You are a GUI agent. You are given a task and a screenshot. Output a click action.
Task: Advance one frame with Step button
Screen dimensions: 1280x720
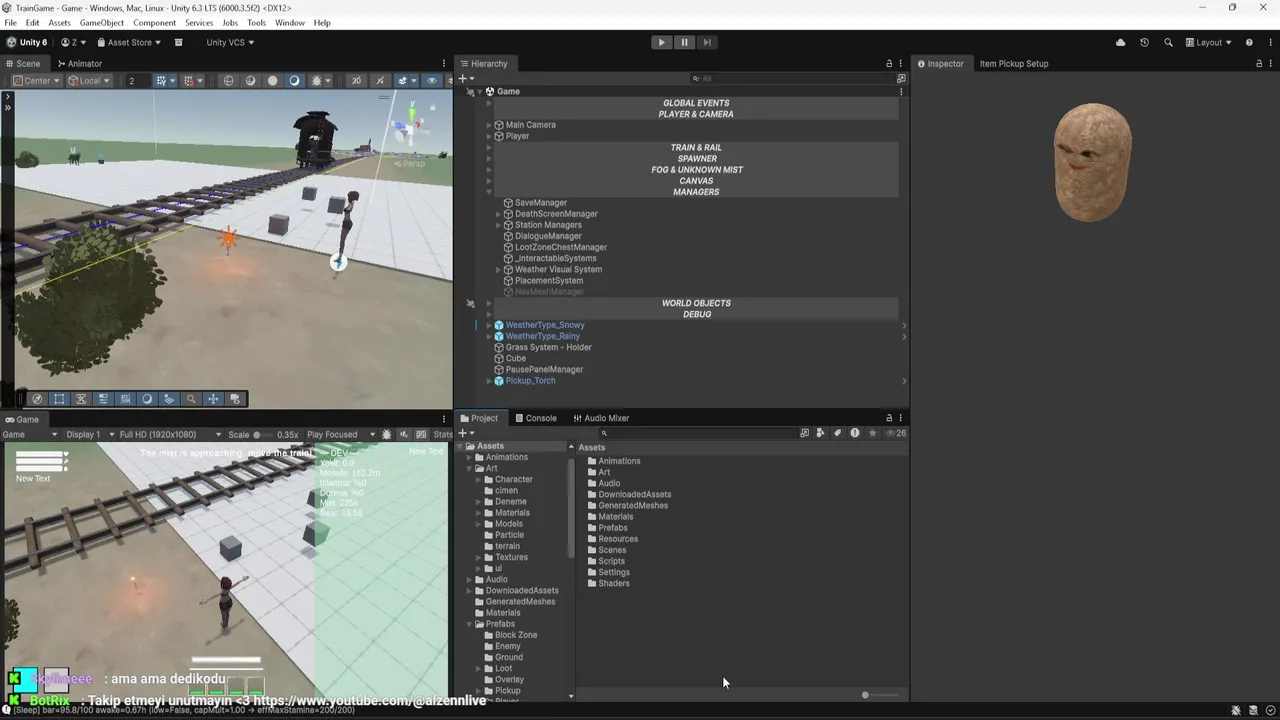click(x=707, y=42)
